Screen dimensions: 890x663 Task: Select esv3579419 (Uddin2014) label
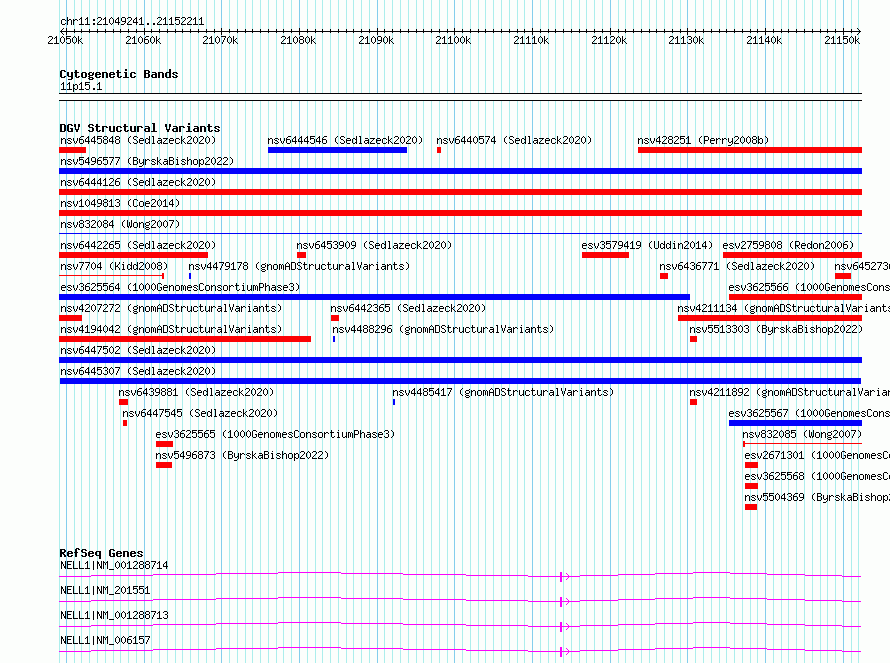tap(647, 245)
